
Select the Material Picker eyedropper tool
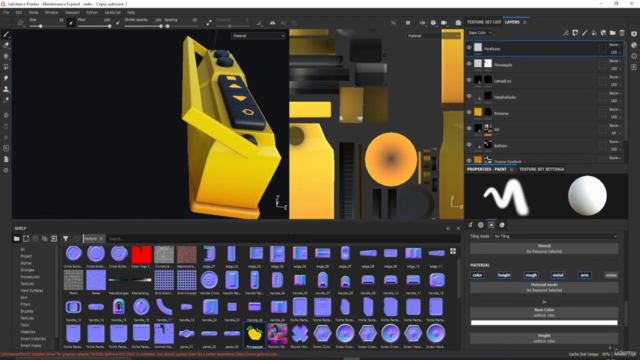[x=6, y=100]
